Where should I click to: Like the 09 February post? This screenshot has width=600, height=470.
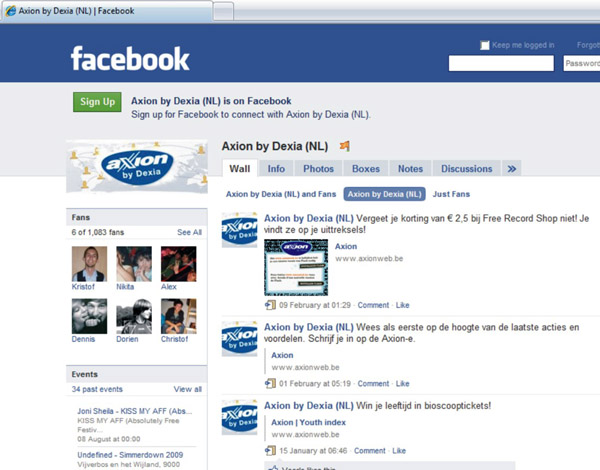coord(403,305)
